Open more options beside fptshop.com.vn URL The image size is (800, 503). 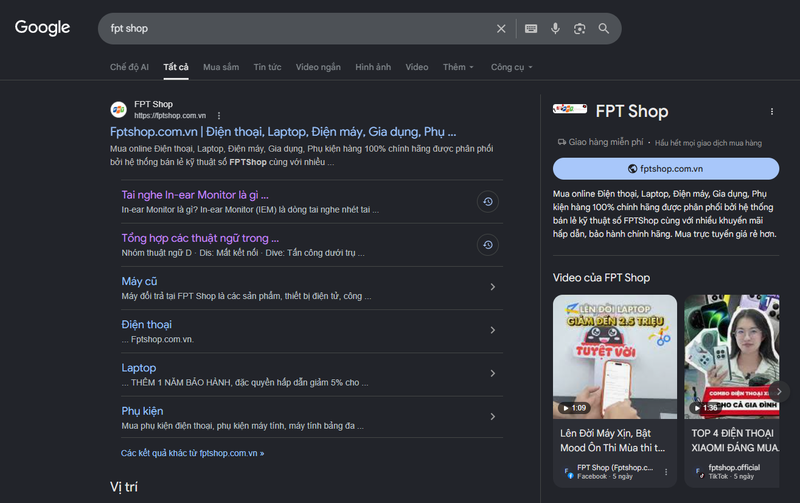click(219, 116)
